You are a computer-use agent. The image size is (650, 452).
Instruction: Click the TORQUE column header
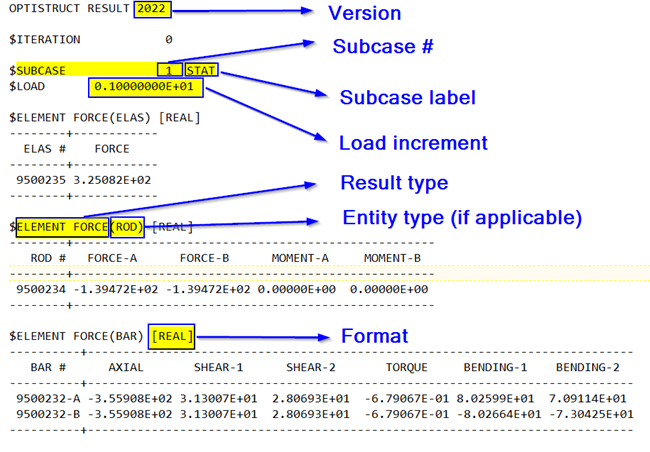point(407,367)
